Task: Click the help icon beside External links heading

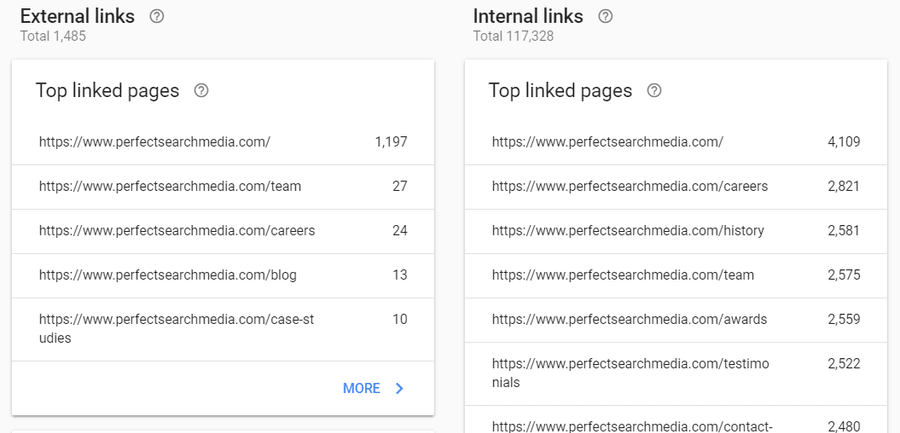Action: [156, 17]
